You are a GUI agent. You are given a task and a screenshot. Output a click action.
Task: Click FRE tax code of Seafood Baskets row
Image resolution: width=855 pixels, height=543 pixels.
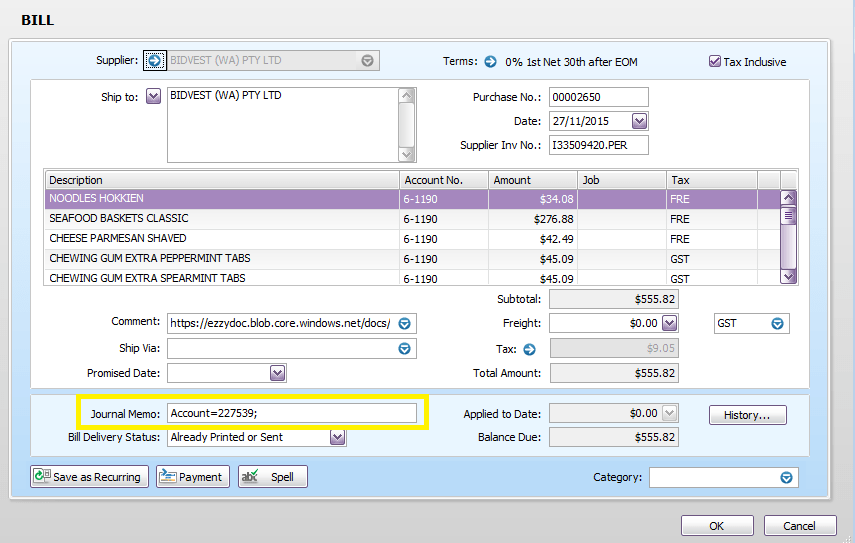coord(712,219)
